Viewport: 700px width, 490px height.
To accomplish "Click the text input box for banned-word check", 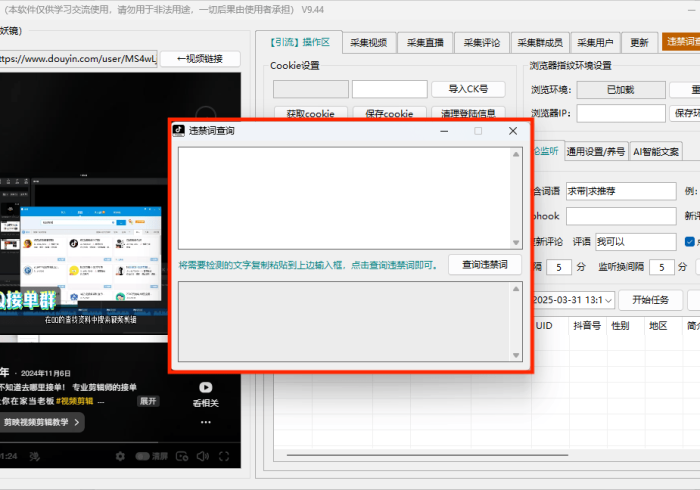I will [343, 197].
